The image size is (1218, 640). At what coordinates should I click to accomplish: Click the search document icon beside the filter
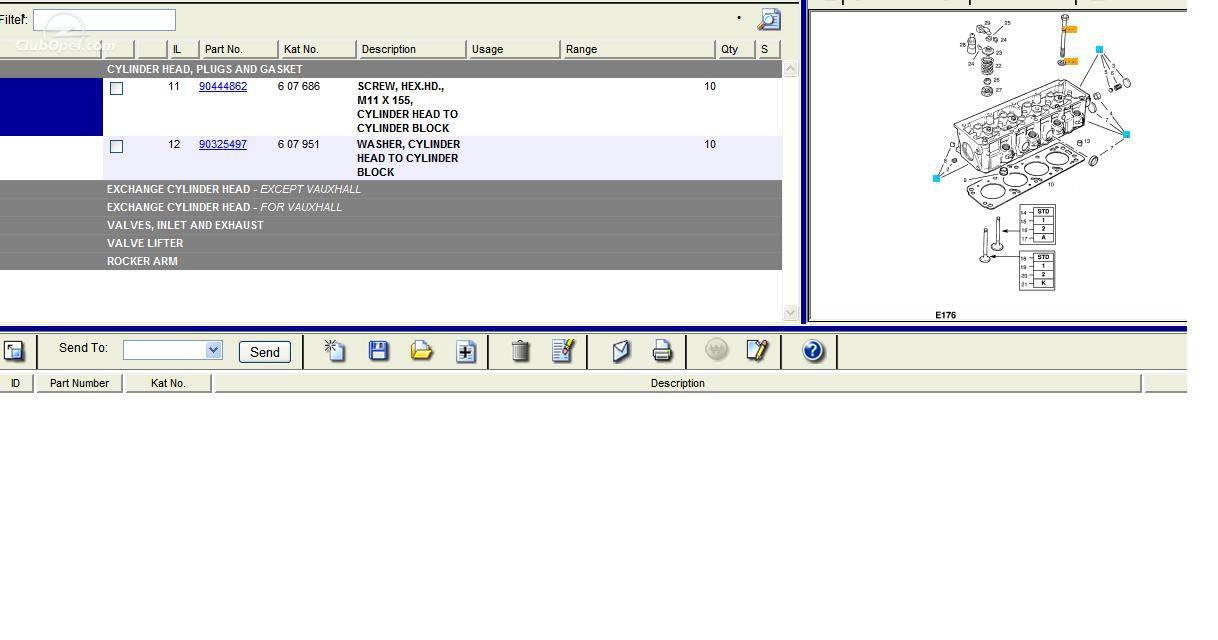coord(769,20)
